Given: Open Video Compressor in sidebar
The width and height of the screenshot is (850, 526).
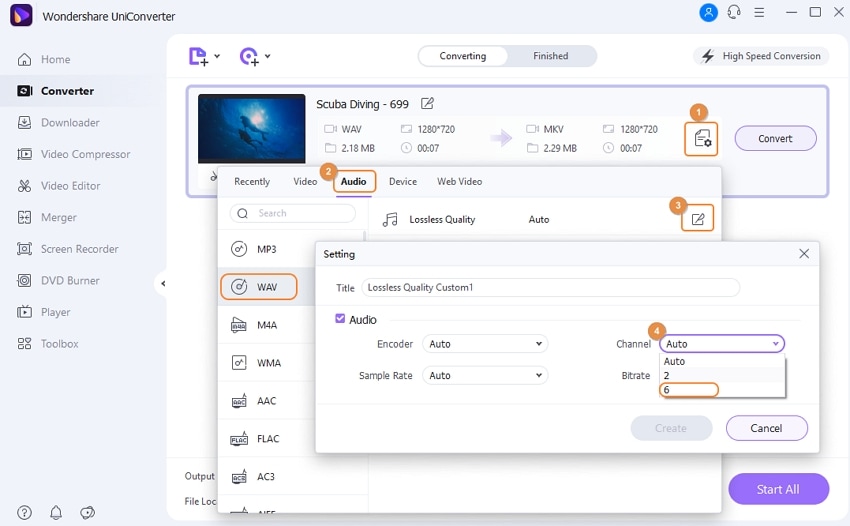Looking at the screenshot, I should 74,154.
